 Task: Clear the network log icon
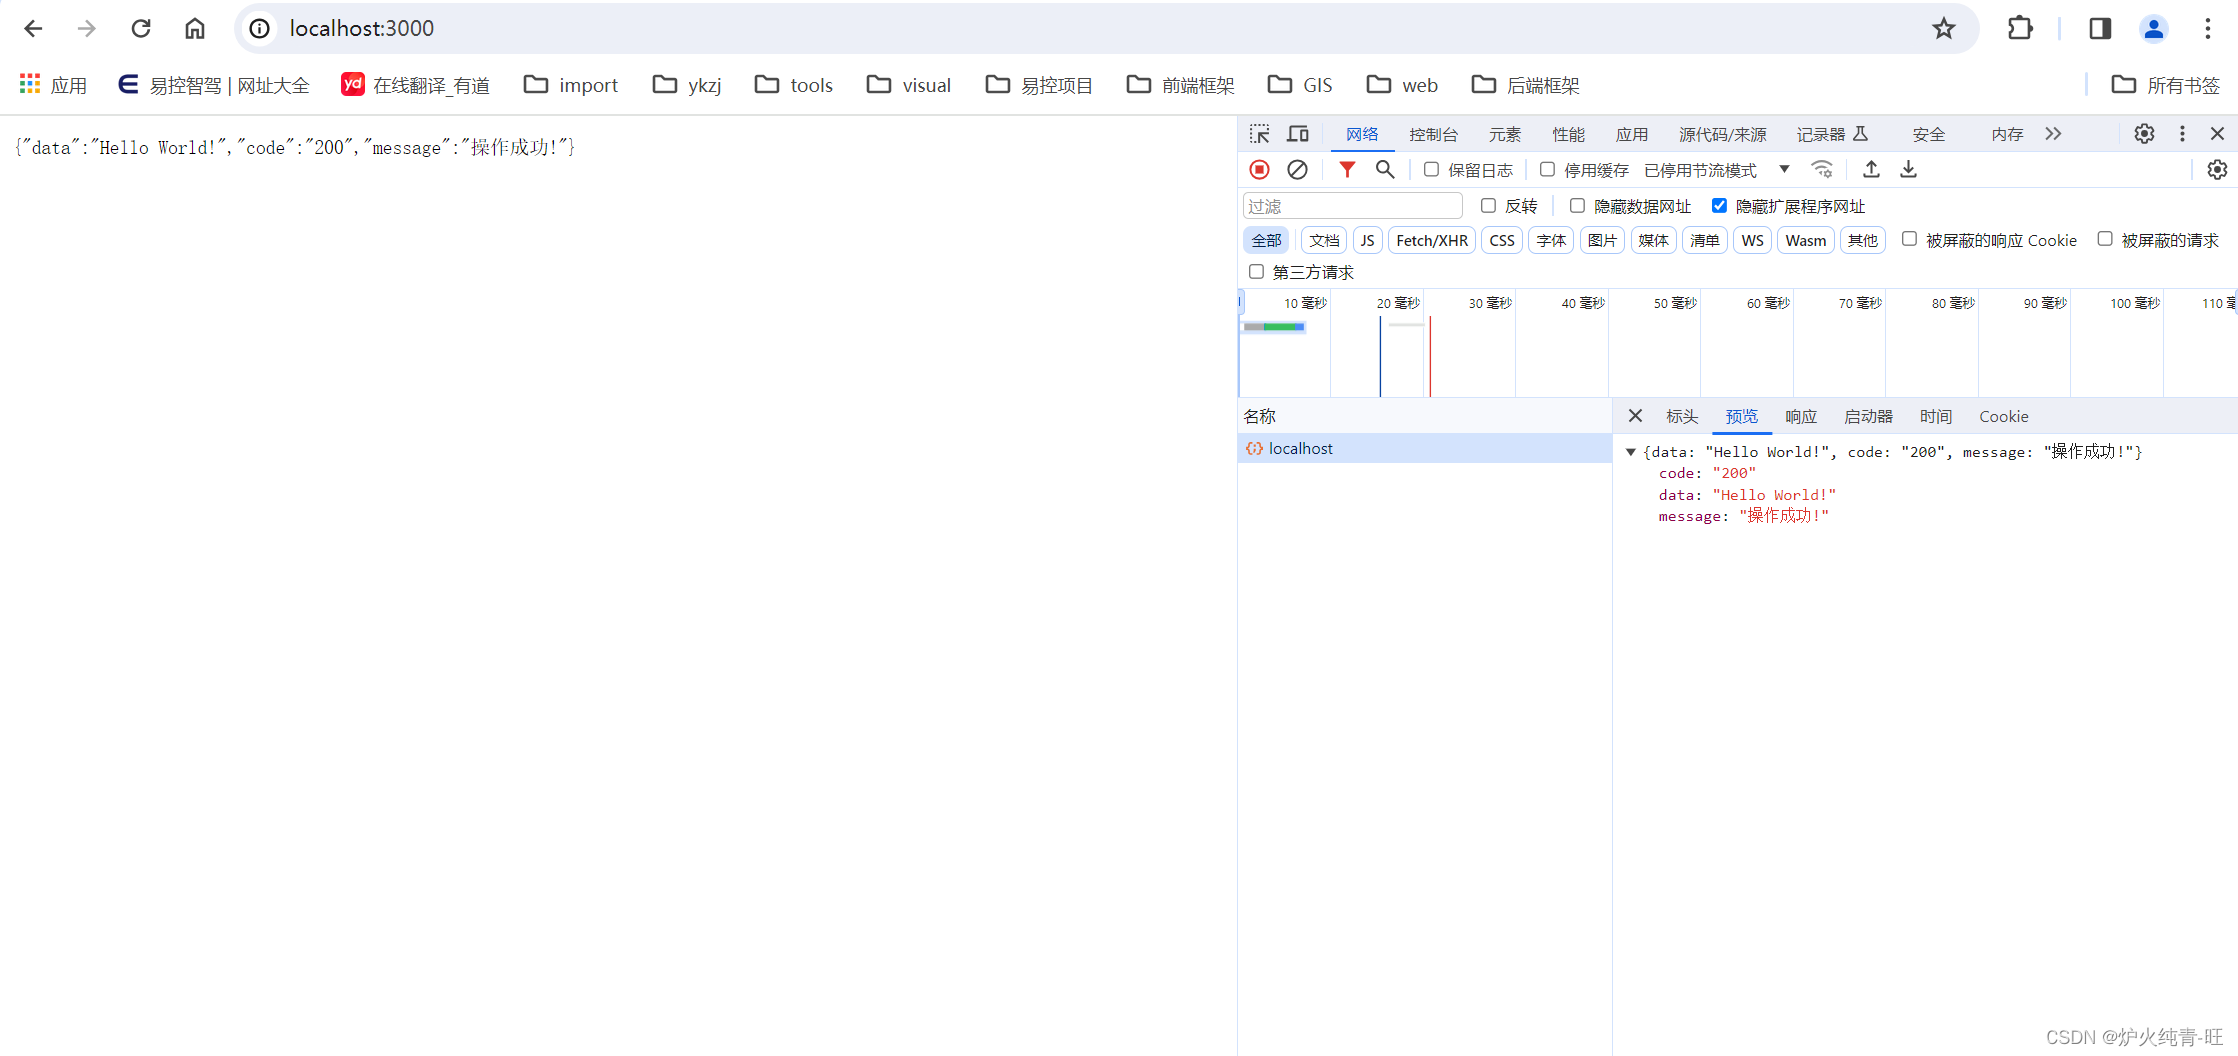point(1297,170)
